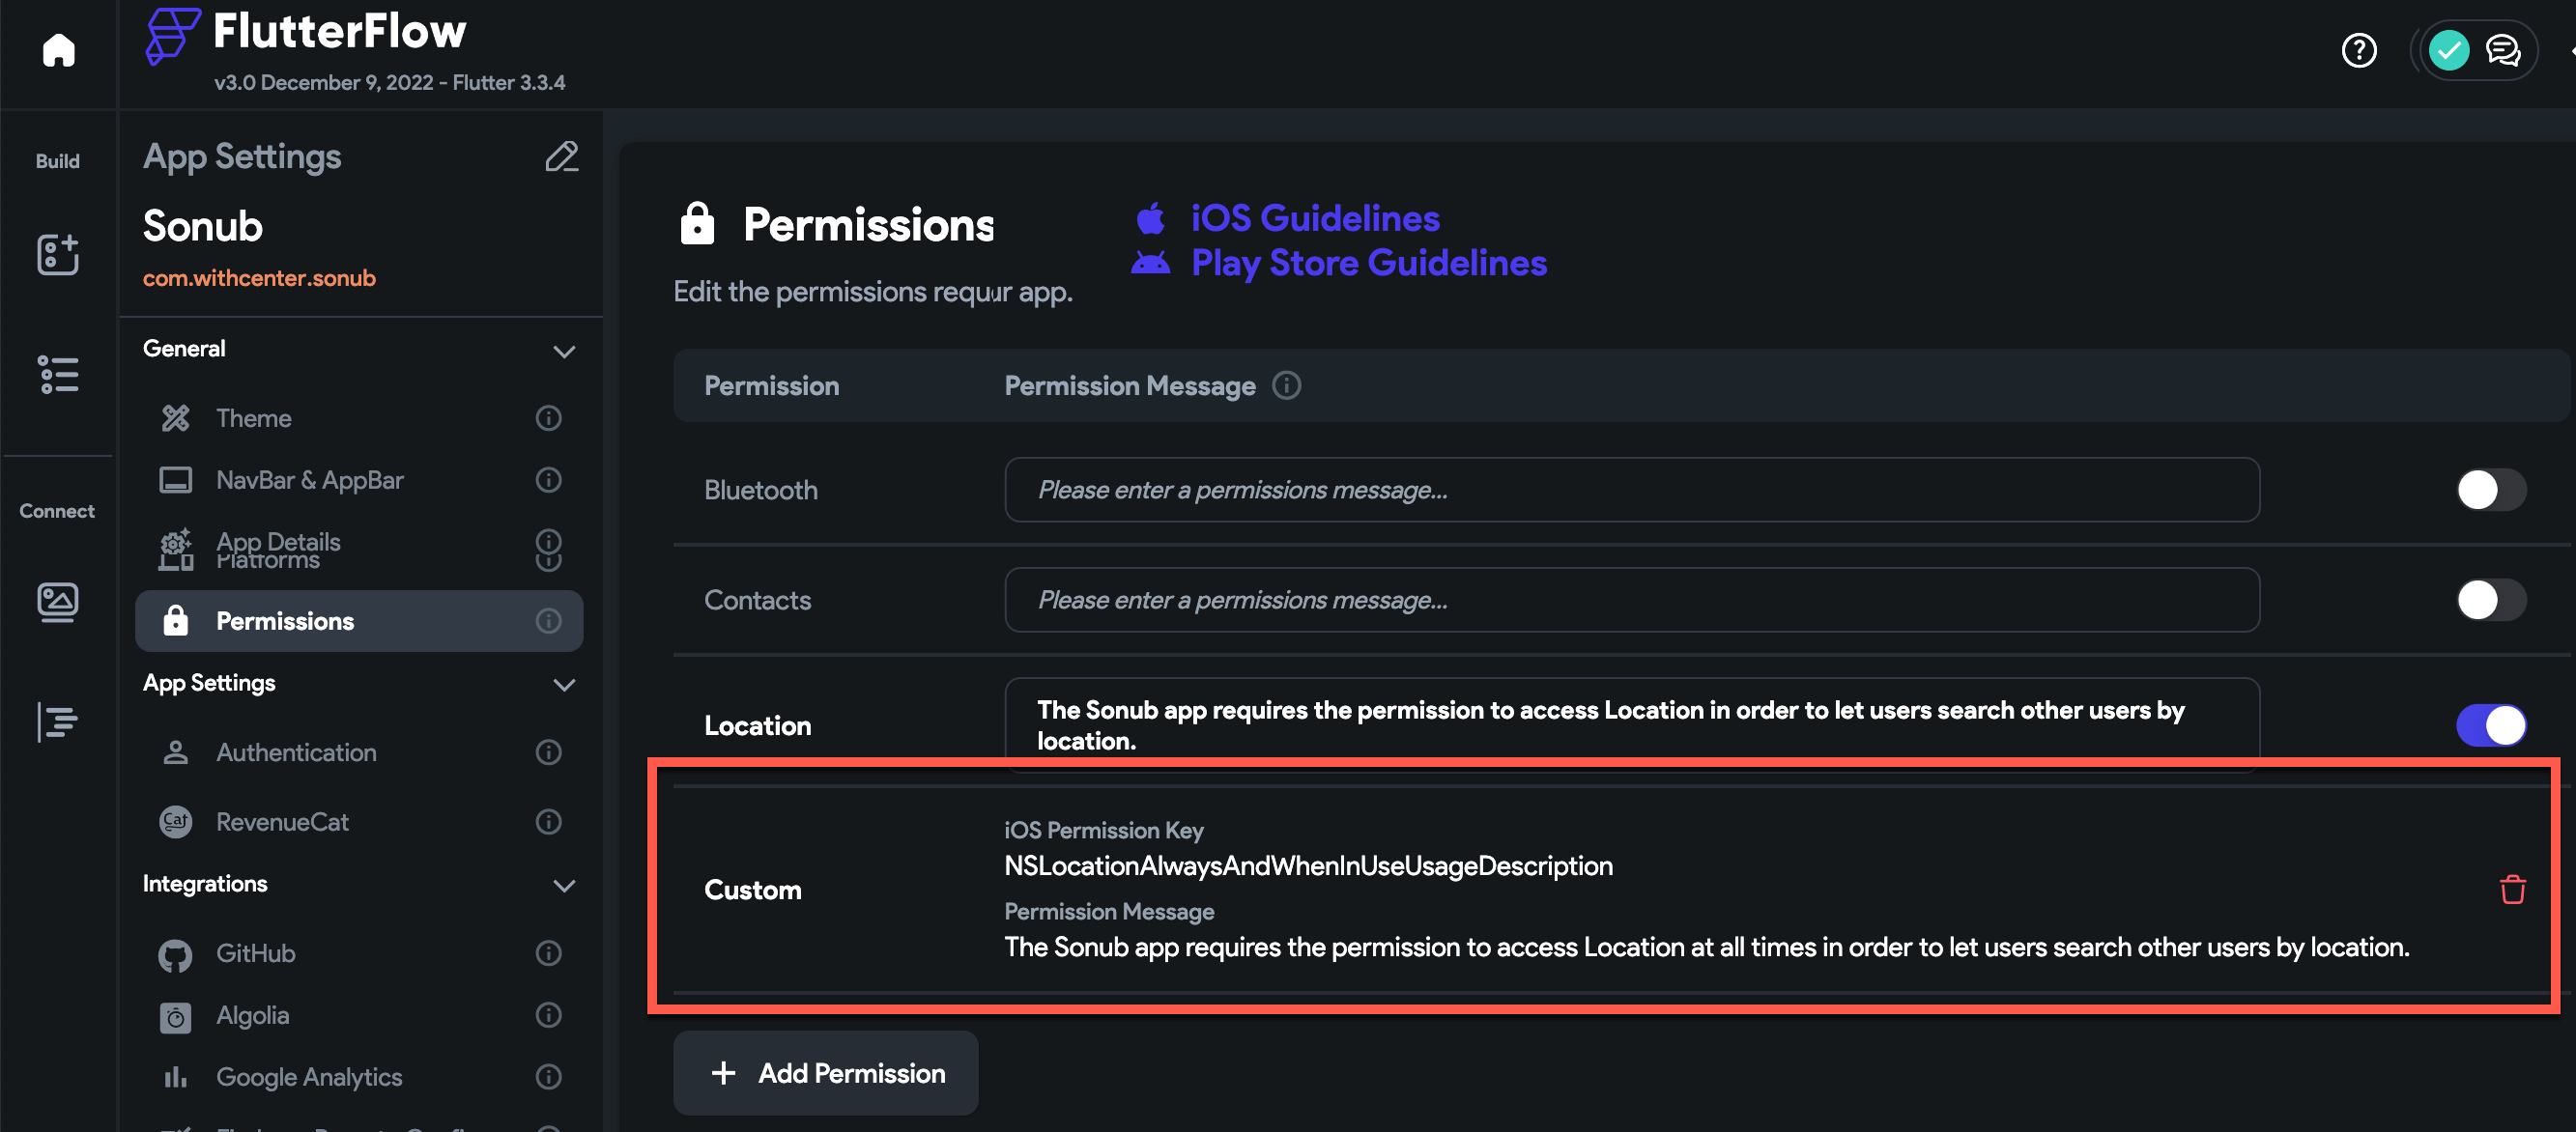Screen dimensions: 2576x1132
Task: Collapse the General section
Action: 564,351
